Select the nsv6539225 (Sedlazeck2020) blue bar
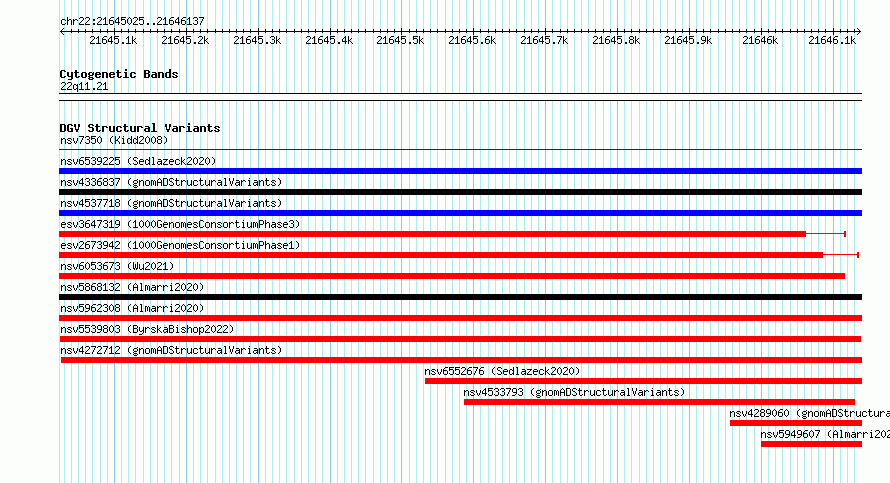The image size is (890, 483). coord(460,171)
